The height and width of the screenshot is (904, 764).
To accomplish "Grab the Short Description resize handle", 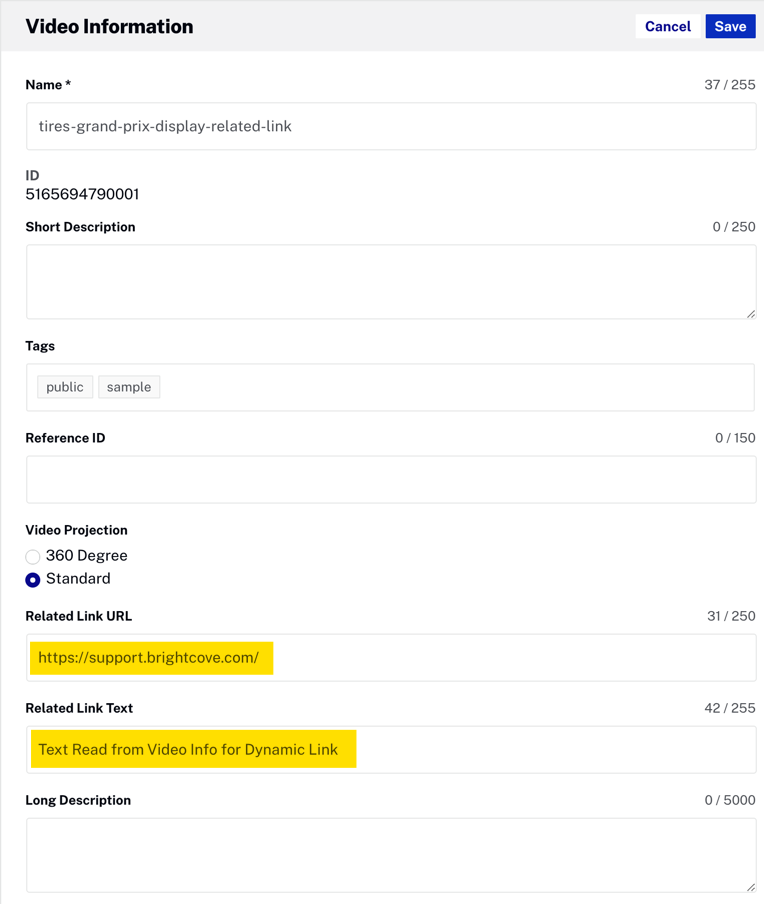I will [750, 313].
